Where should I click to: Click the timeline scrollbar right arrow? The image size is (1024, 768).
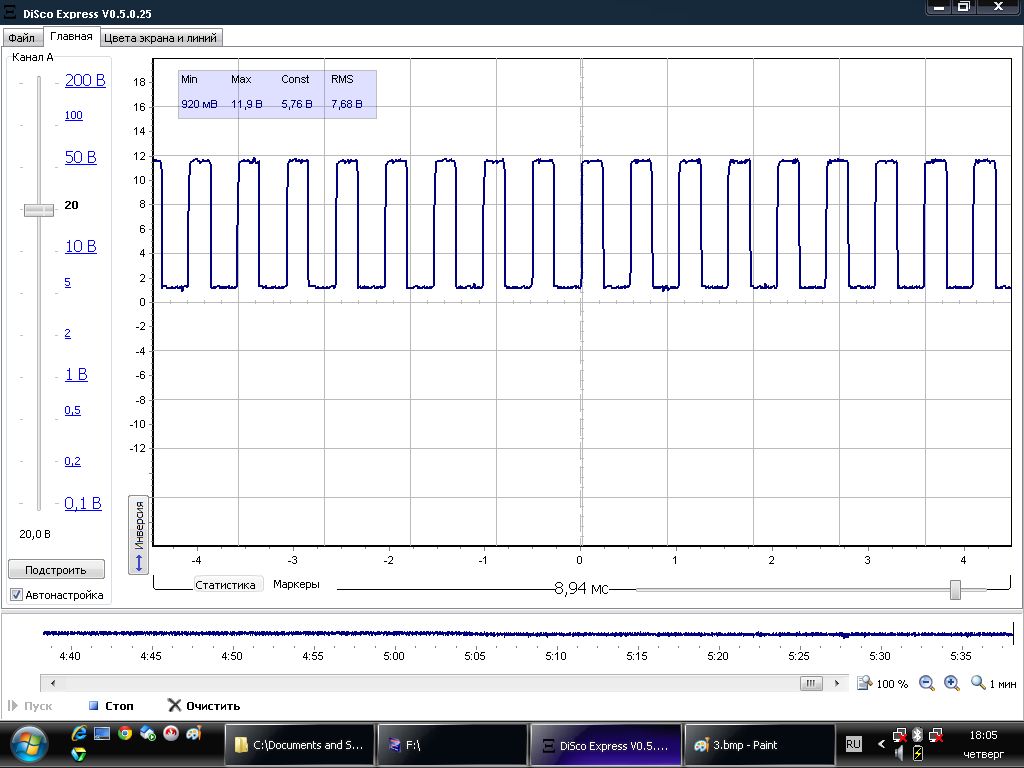[837, 683]
